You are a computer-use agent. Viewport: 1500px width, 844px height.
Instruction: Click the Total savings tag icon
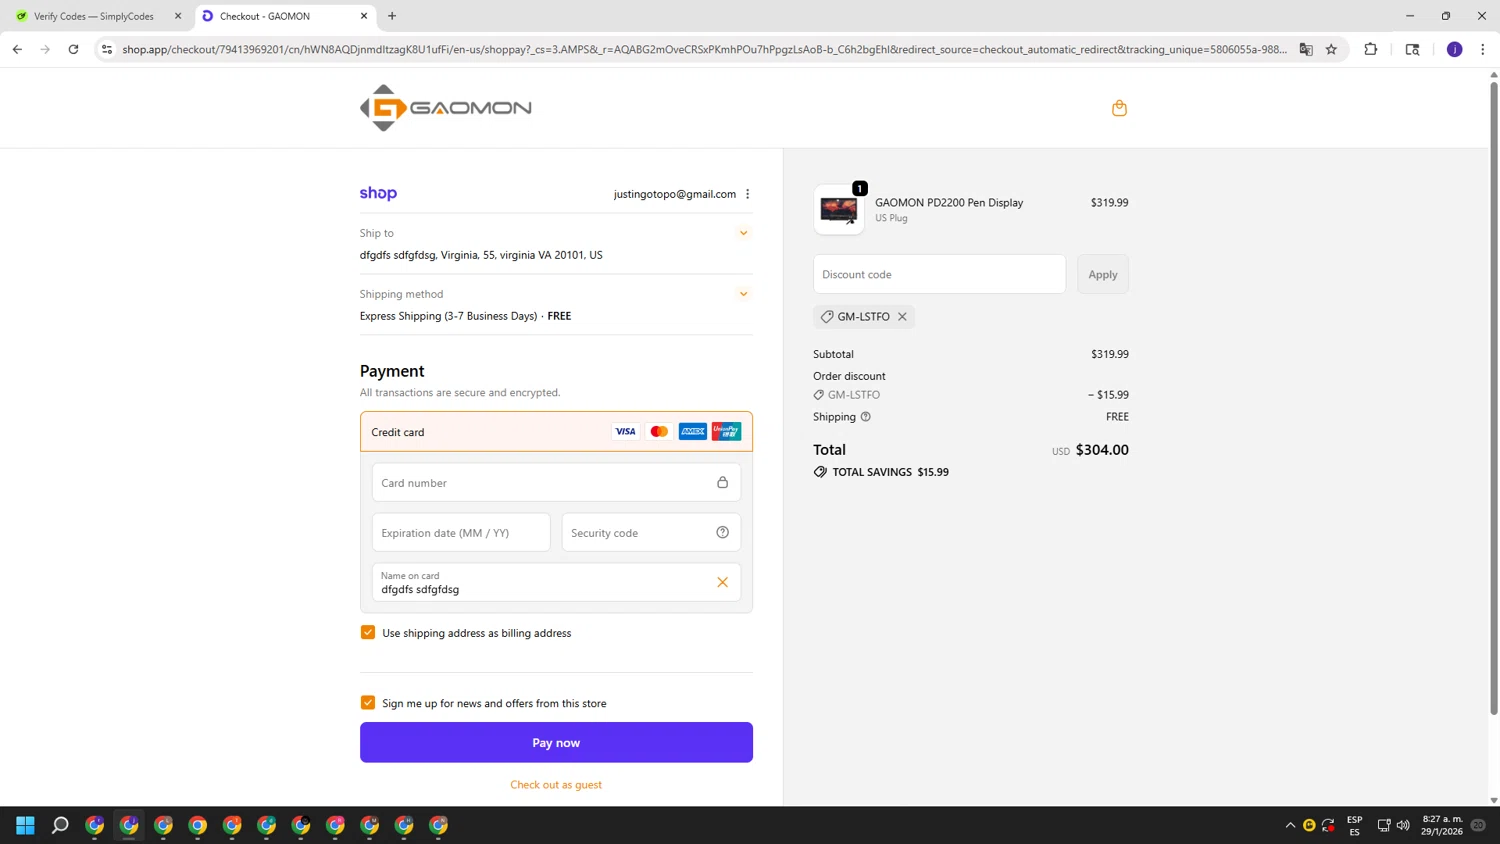point(820,472)
